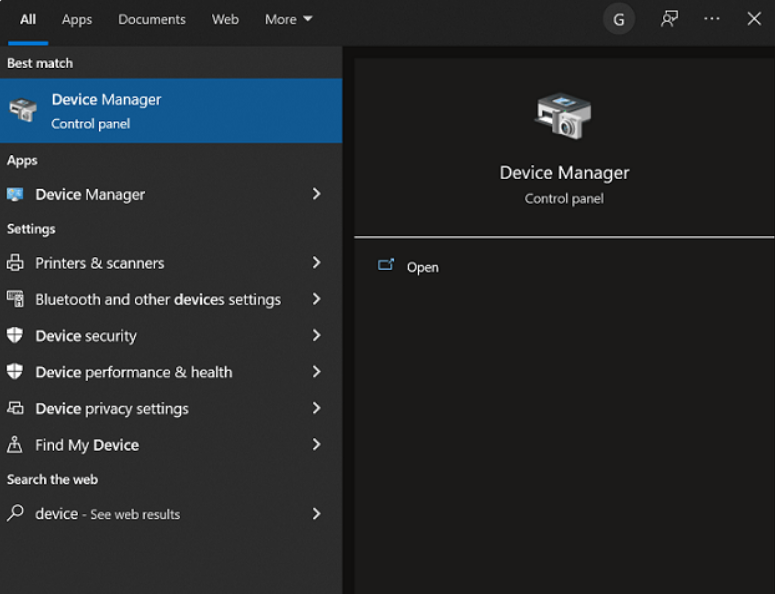Close the search panel with X
This screenshot has width=775, height=594.
point(754,19)
